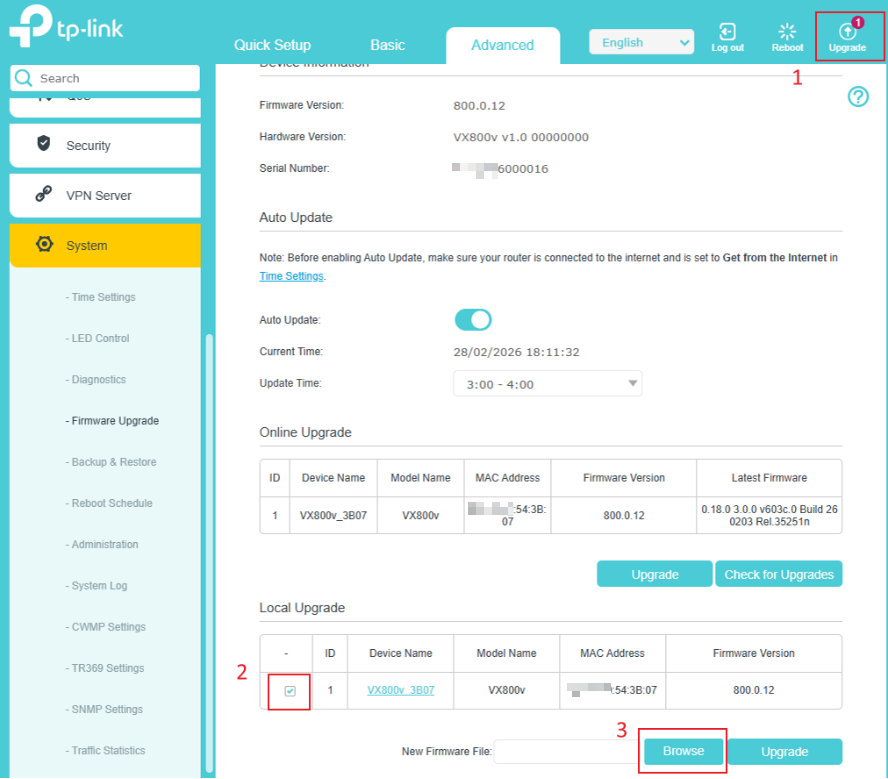Click the Security shield icon
This screenshot has width=888, height=779.
[x=43, y=145]
